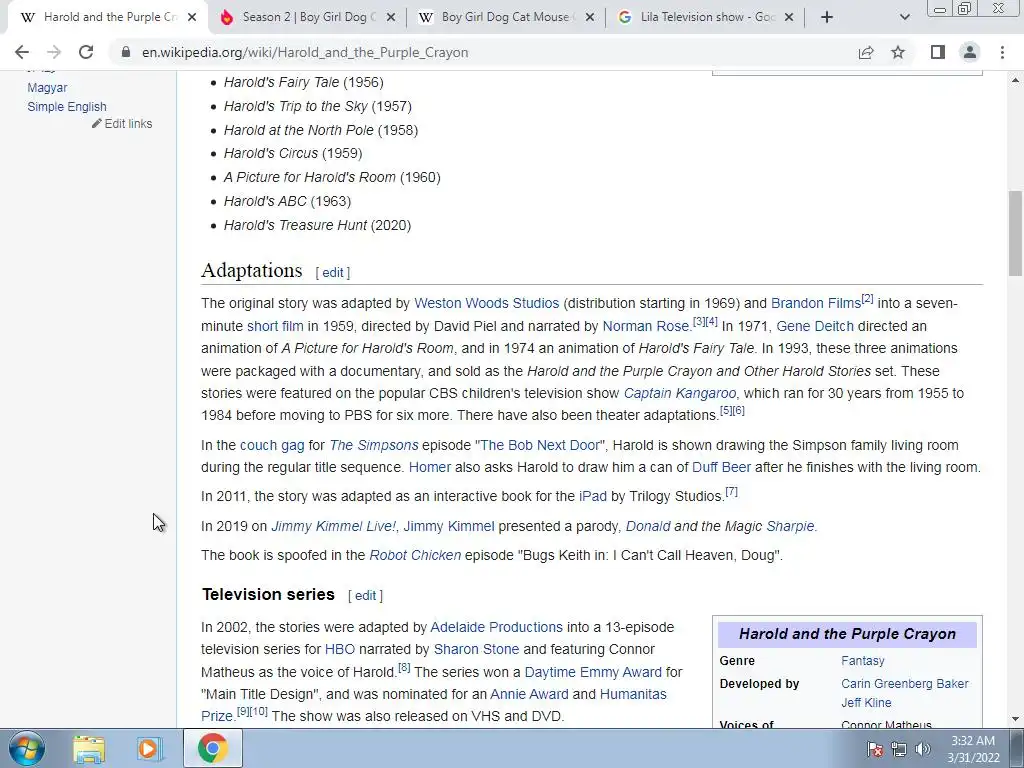
Task: Open Chrome three-dot menu
Action: coord(1002,52)
